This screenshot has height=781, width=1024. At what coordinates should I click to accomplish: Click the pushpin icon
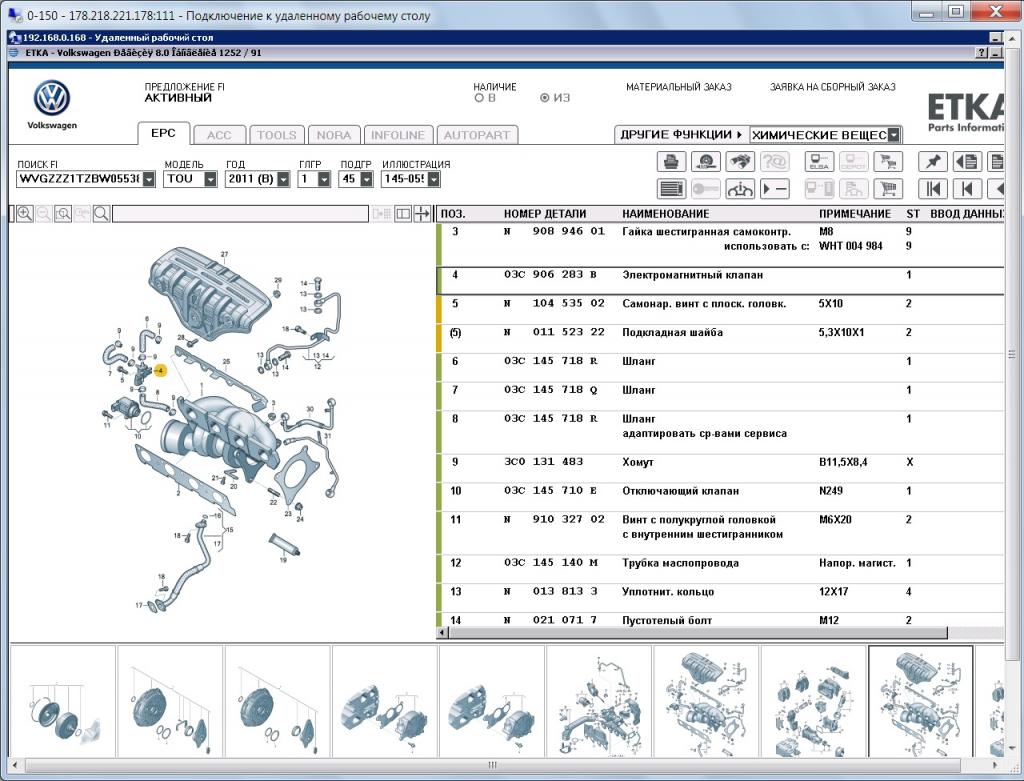(x=933, y=161)
